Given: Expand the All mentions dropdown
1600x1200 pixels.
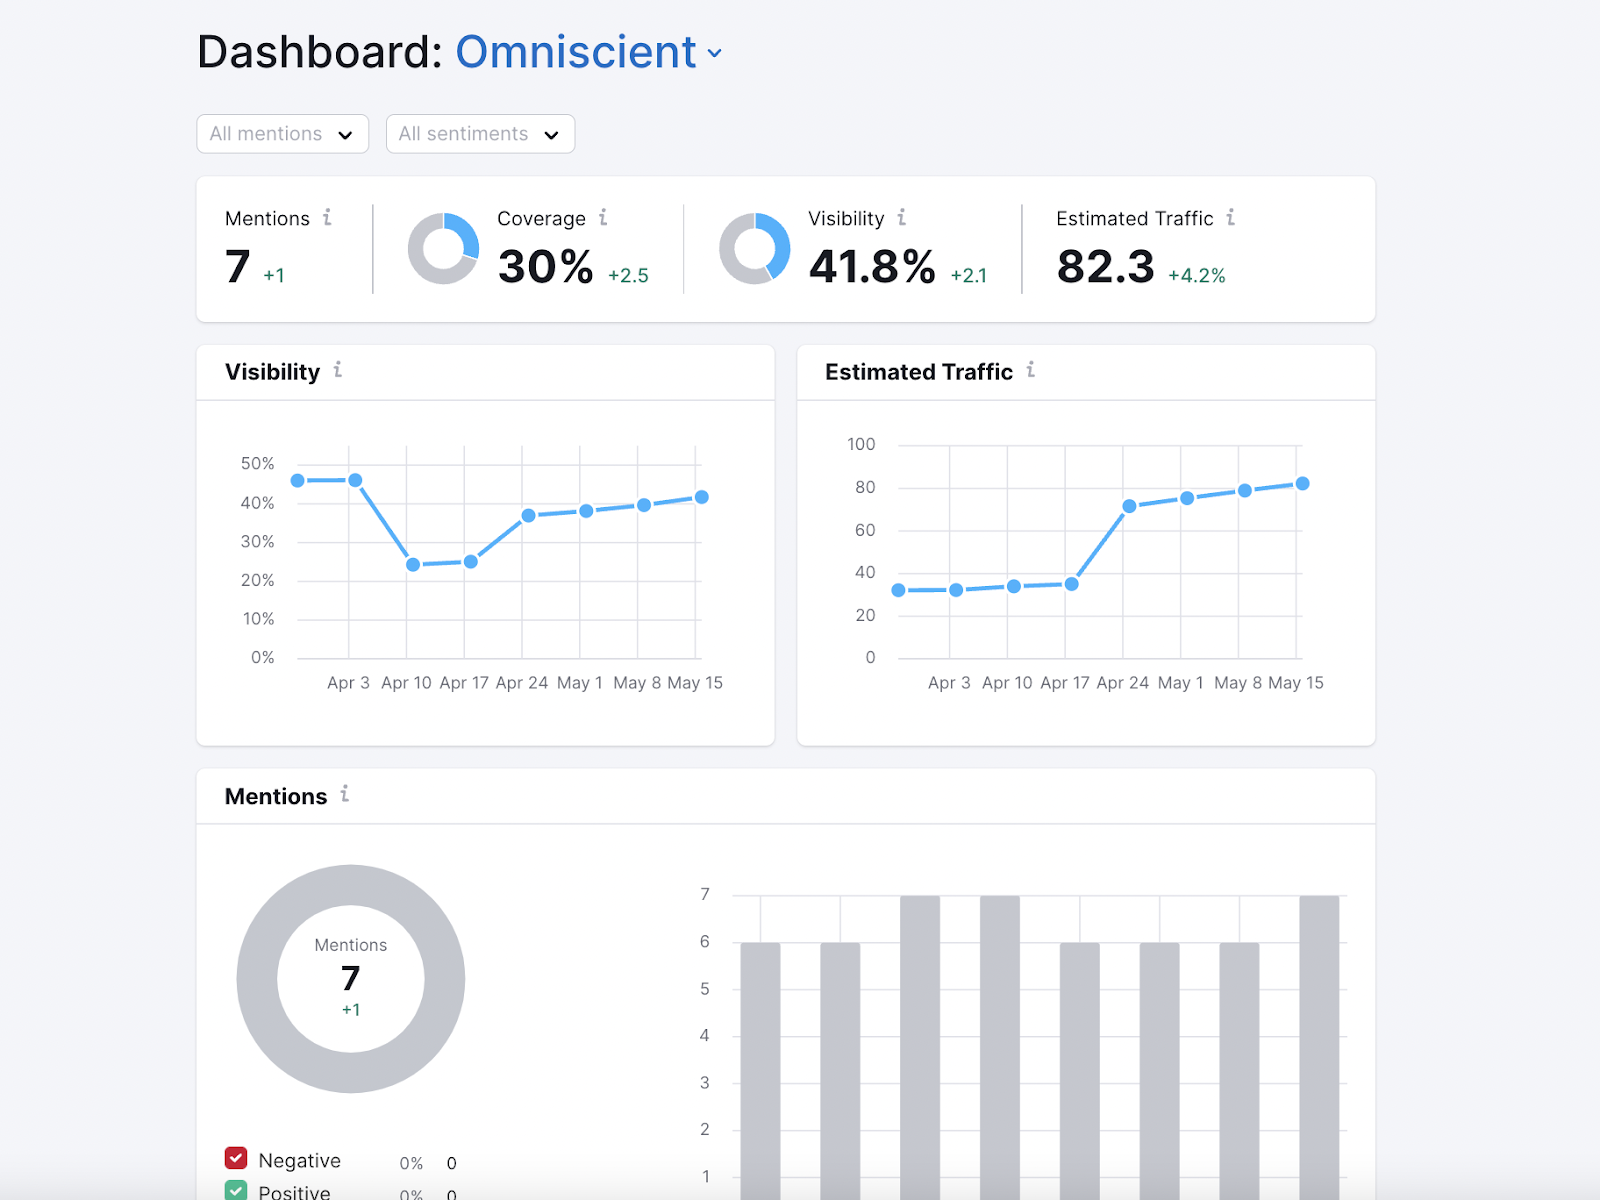Looking at the screenshot, I should [x=283, y=134].
